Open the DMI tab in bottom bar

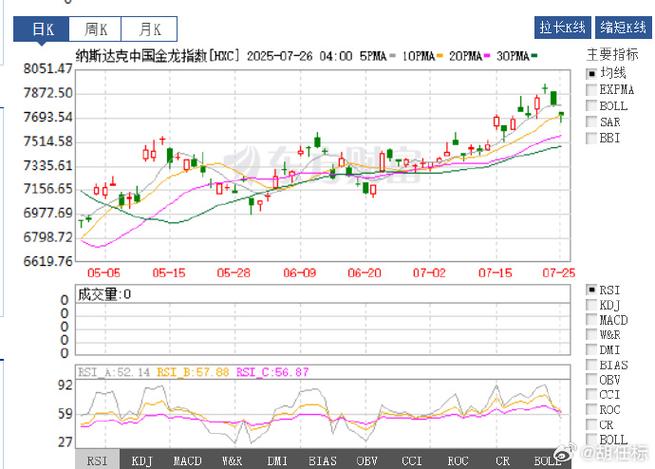277,460
